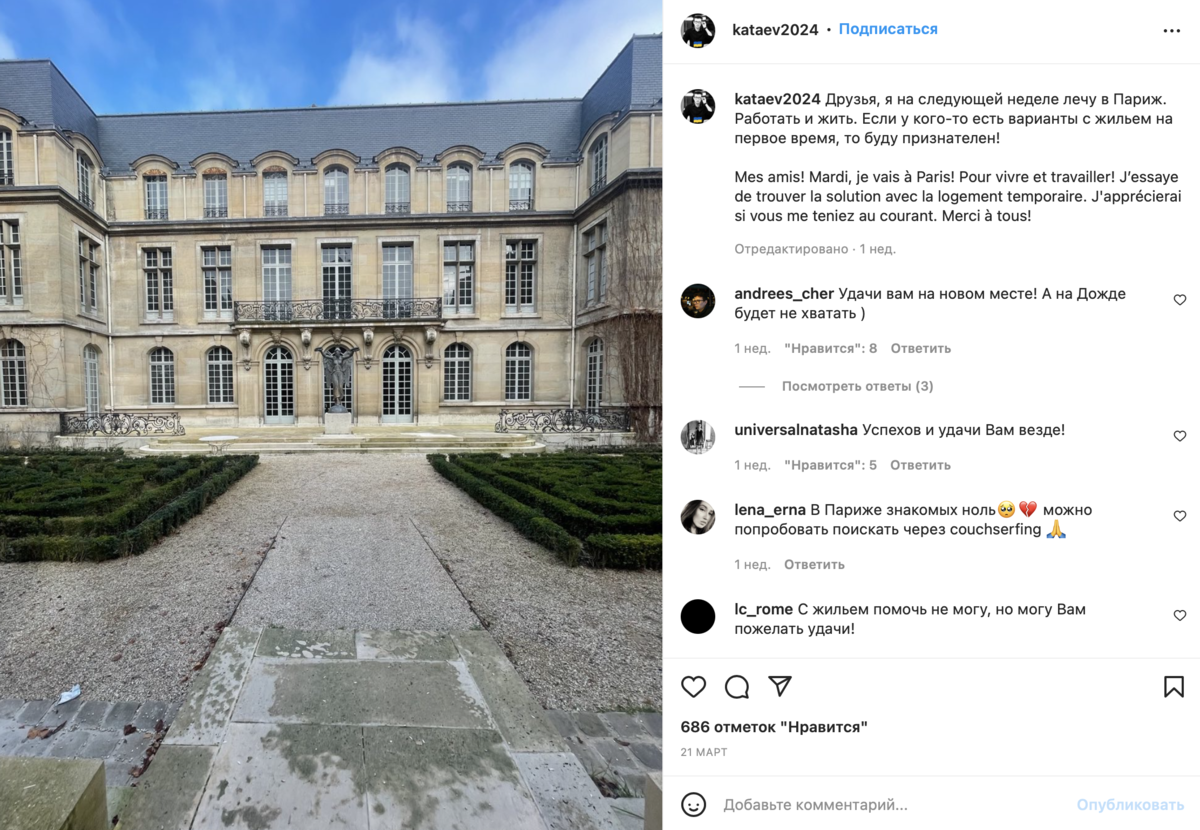Reply to andrees_cher's comment via "Ответить"
The width and height of the screenshot is (1200, 830).
tap(920, 348)
